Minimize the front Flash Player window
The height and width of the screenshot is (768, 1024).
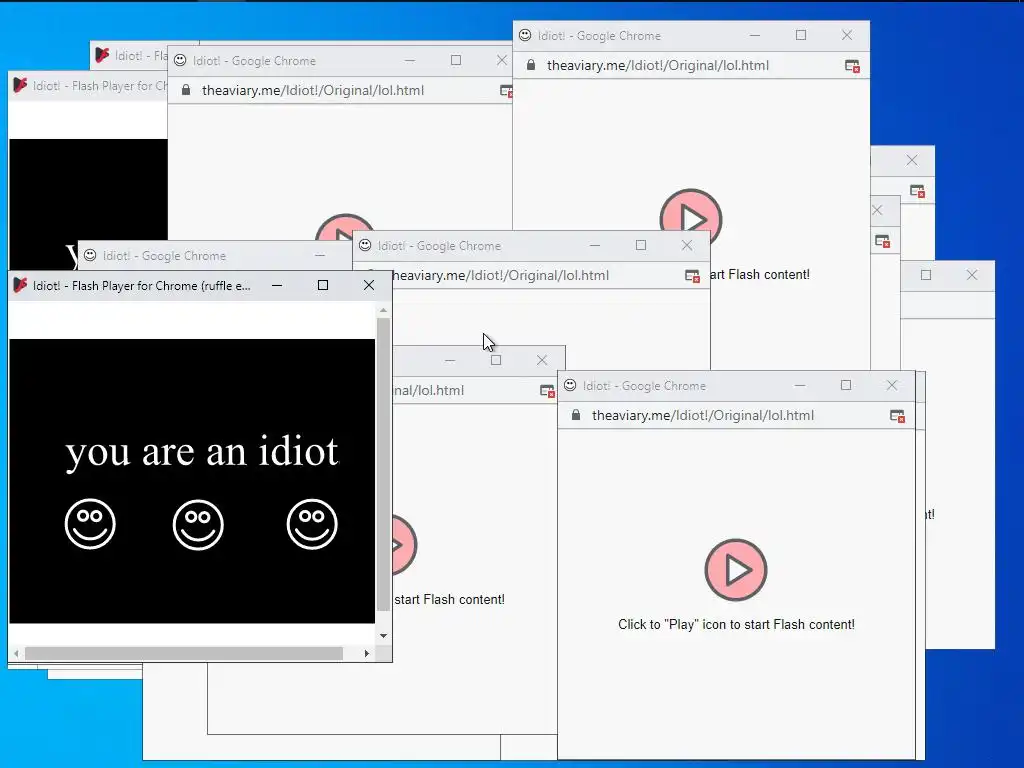[x=277, y=285]
